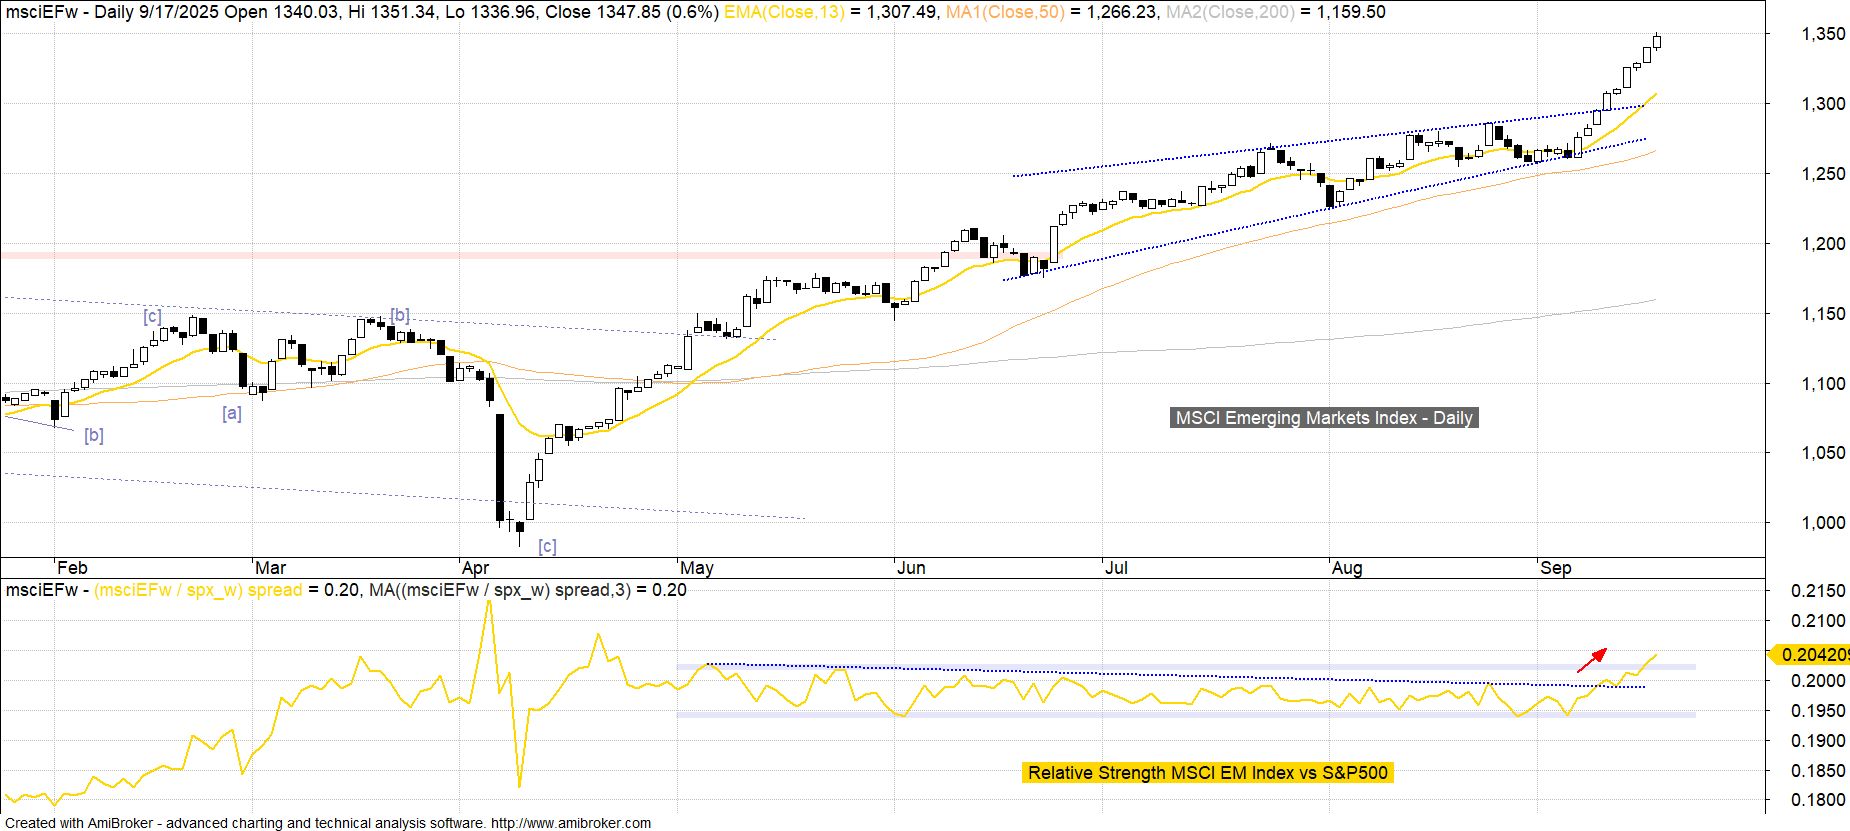Select the [b] wave label at the March peak

(x=399, y=315)
